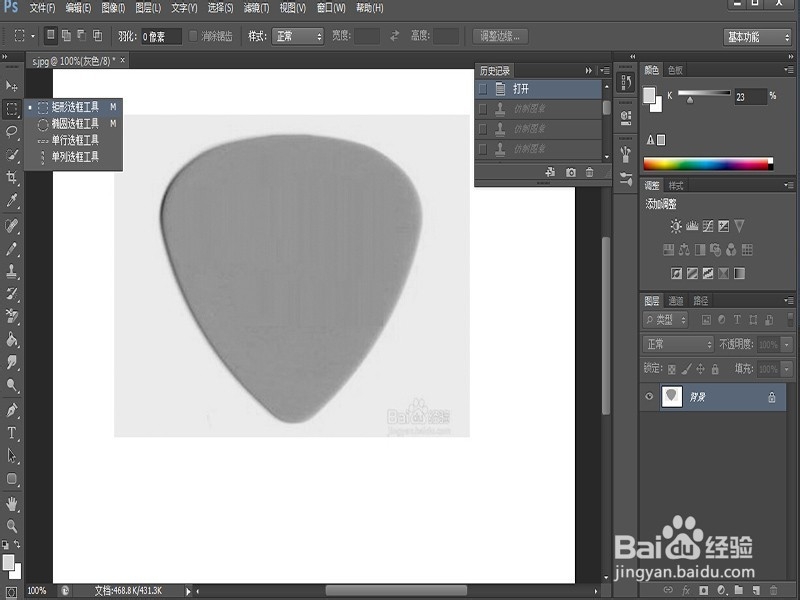Create a new layer

click(x=756, y=590)
